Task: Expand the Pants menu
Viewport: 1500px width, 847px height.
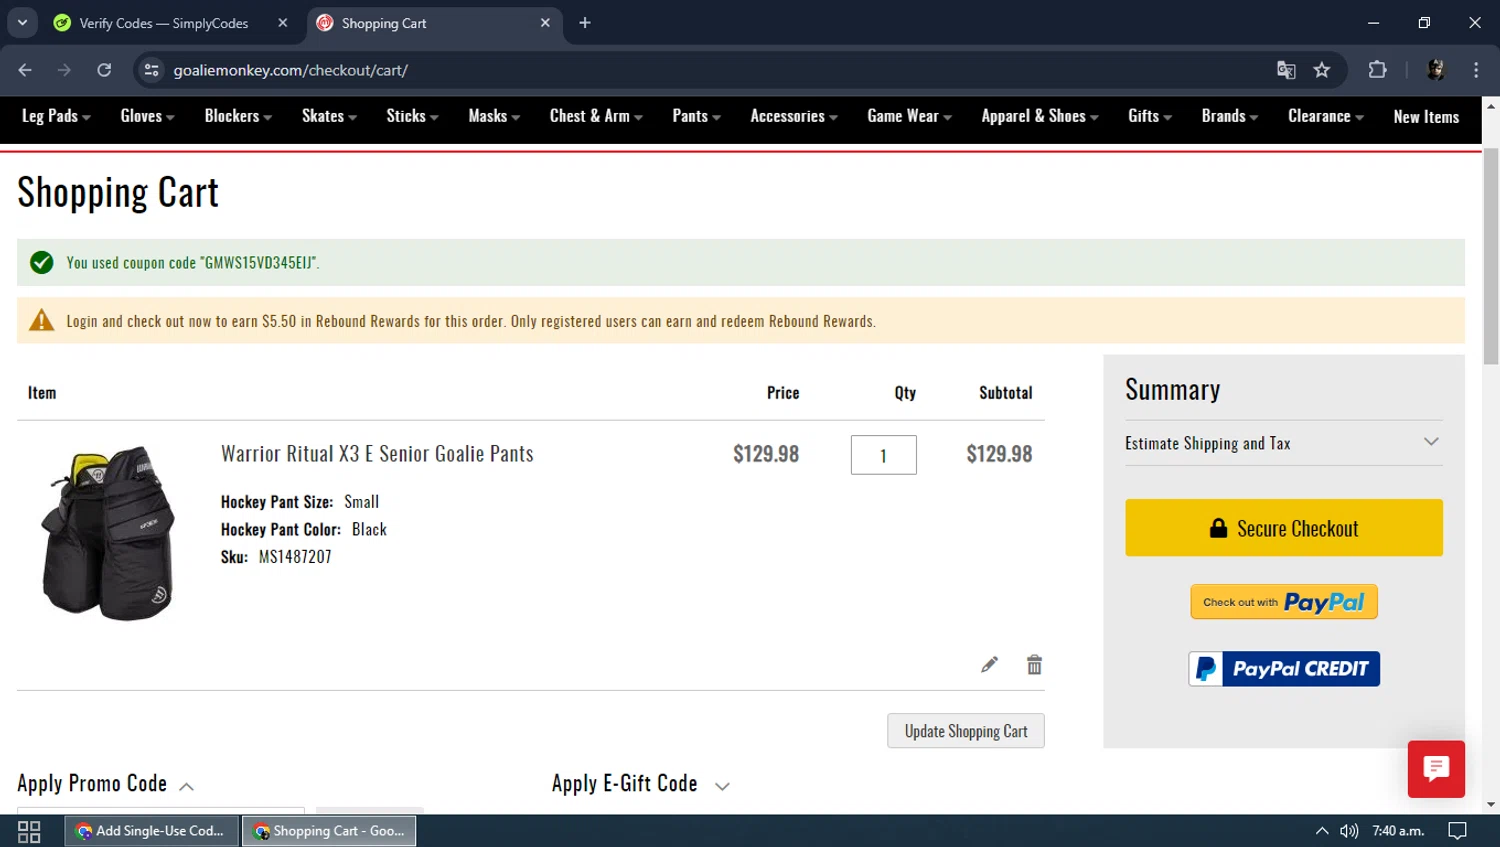Action: [696, 116]
